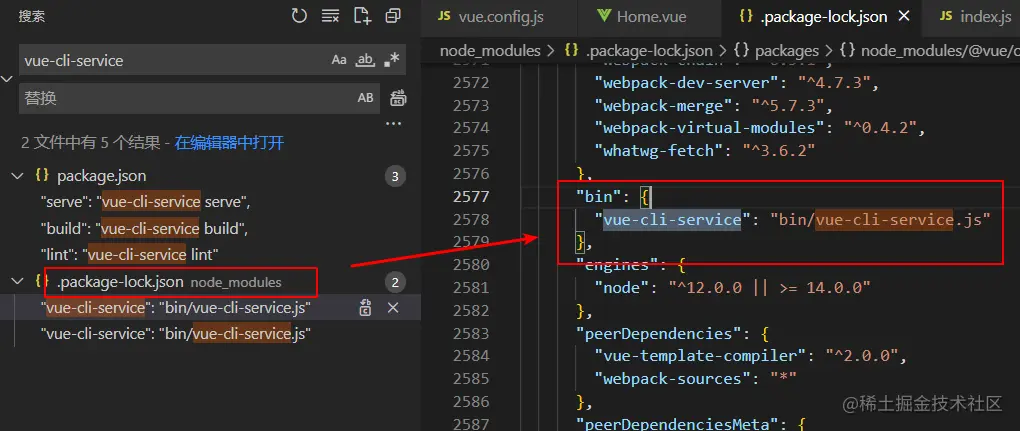Collapse package.json result group
This screenshot has height=431, width=1020.
click(16, 176)
